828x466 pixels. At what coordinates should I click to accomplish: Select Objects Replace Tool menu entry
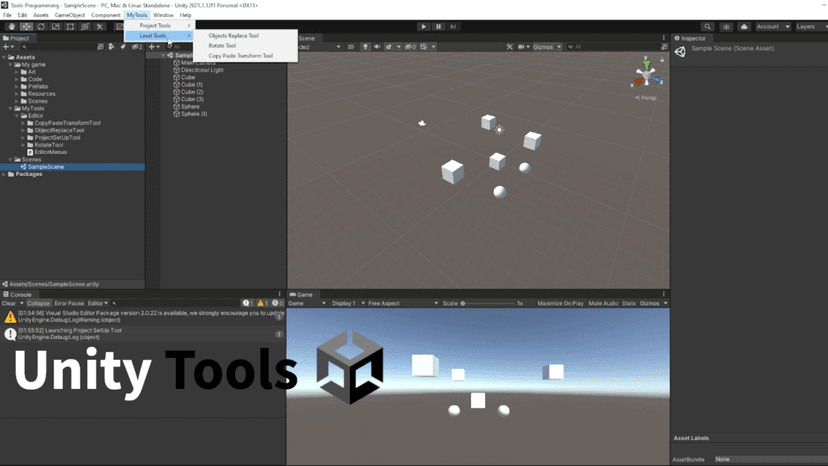[233, 35]
